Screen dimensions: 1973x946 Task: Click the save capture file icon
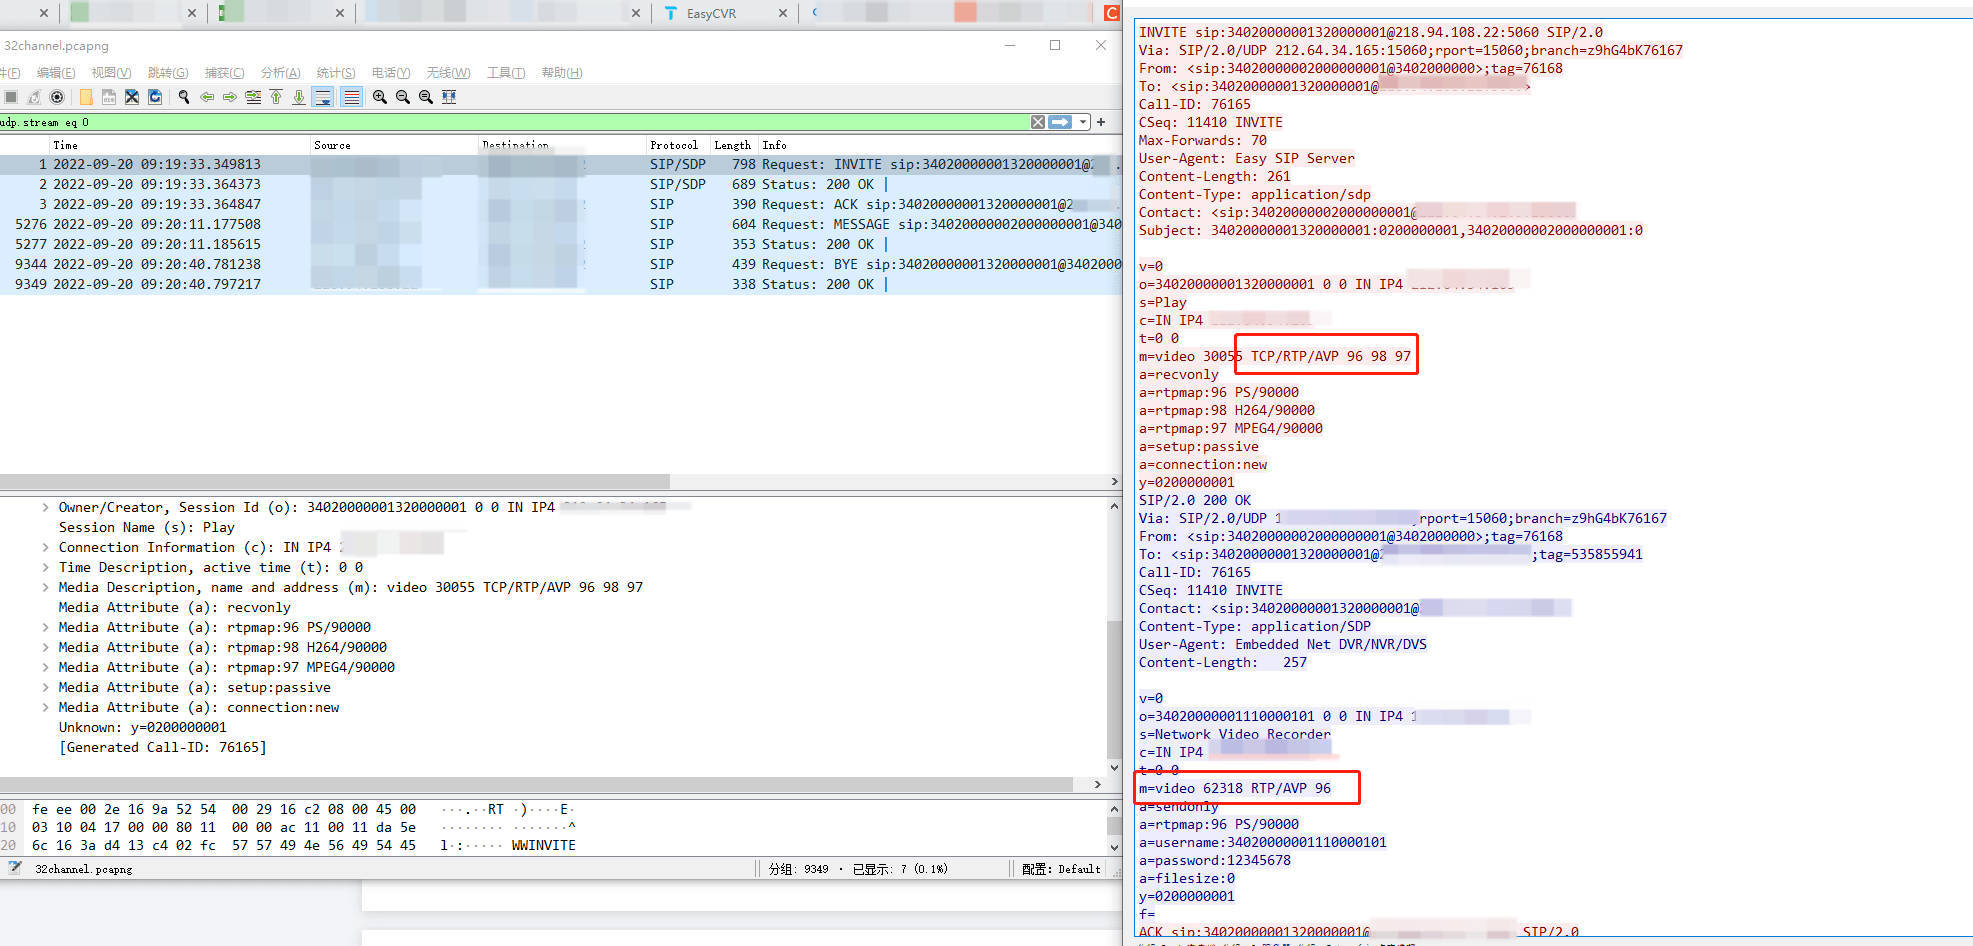pyautogui.click(x=109, y=97)
